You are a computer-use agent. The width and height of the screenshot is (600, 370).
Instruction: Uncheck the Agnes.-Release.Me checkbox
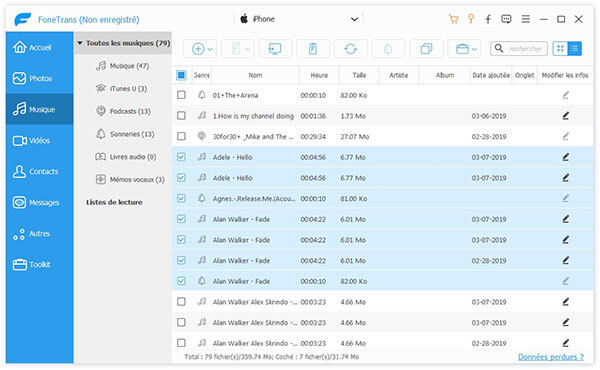coord(181,198)
